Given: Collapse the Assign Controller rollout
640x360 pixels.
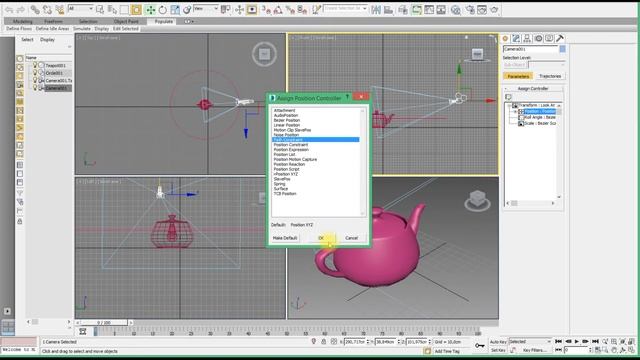Looking at the screenshot, I should [533, 89].
